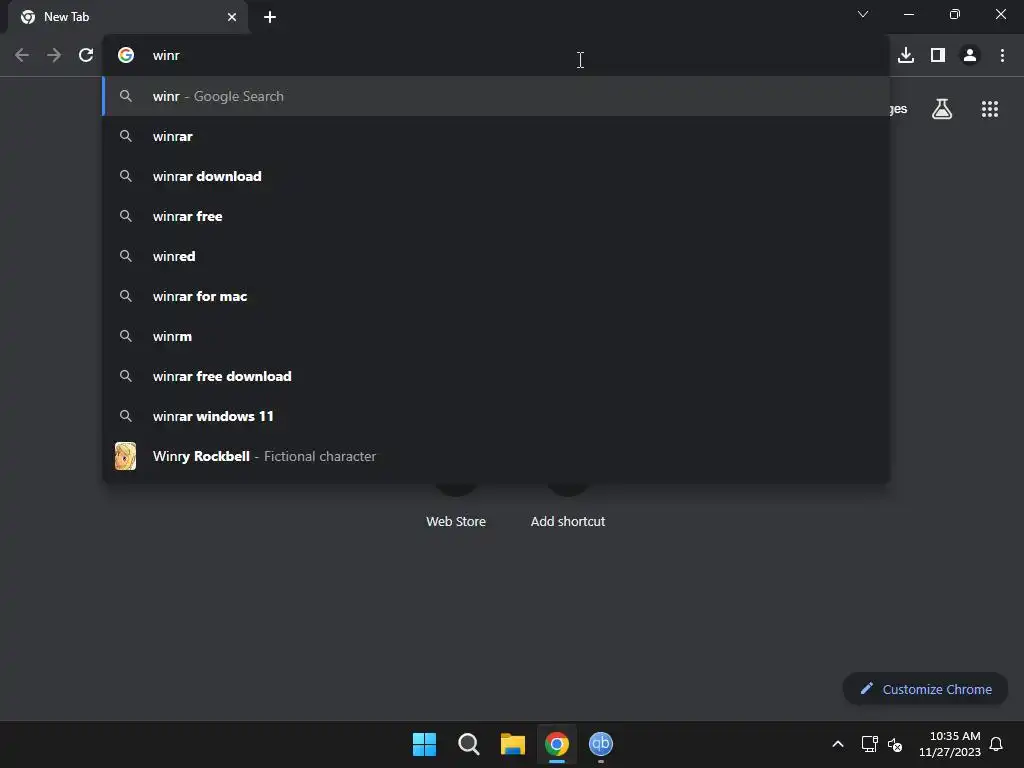Screen dimensions: 1024x768
Task: Choose 'winr - Google Search' suggestion
Action: pyautogui.click(x=496, y=96)
